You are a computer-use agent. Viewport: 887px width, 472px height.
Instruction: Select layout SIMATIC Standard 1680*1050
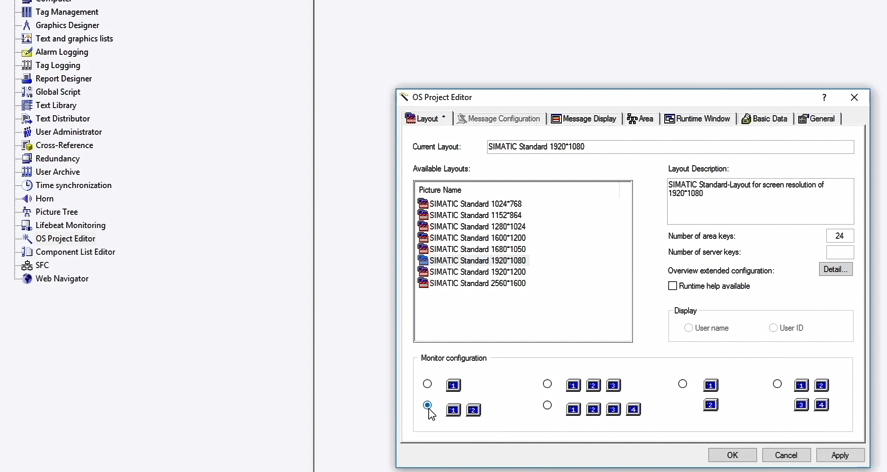477,249
